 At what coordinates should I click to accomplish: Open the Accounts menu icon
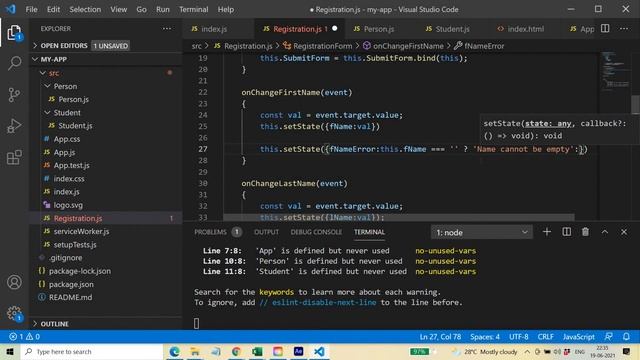14,282
